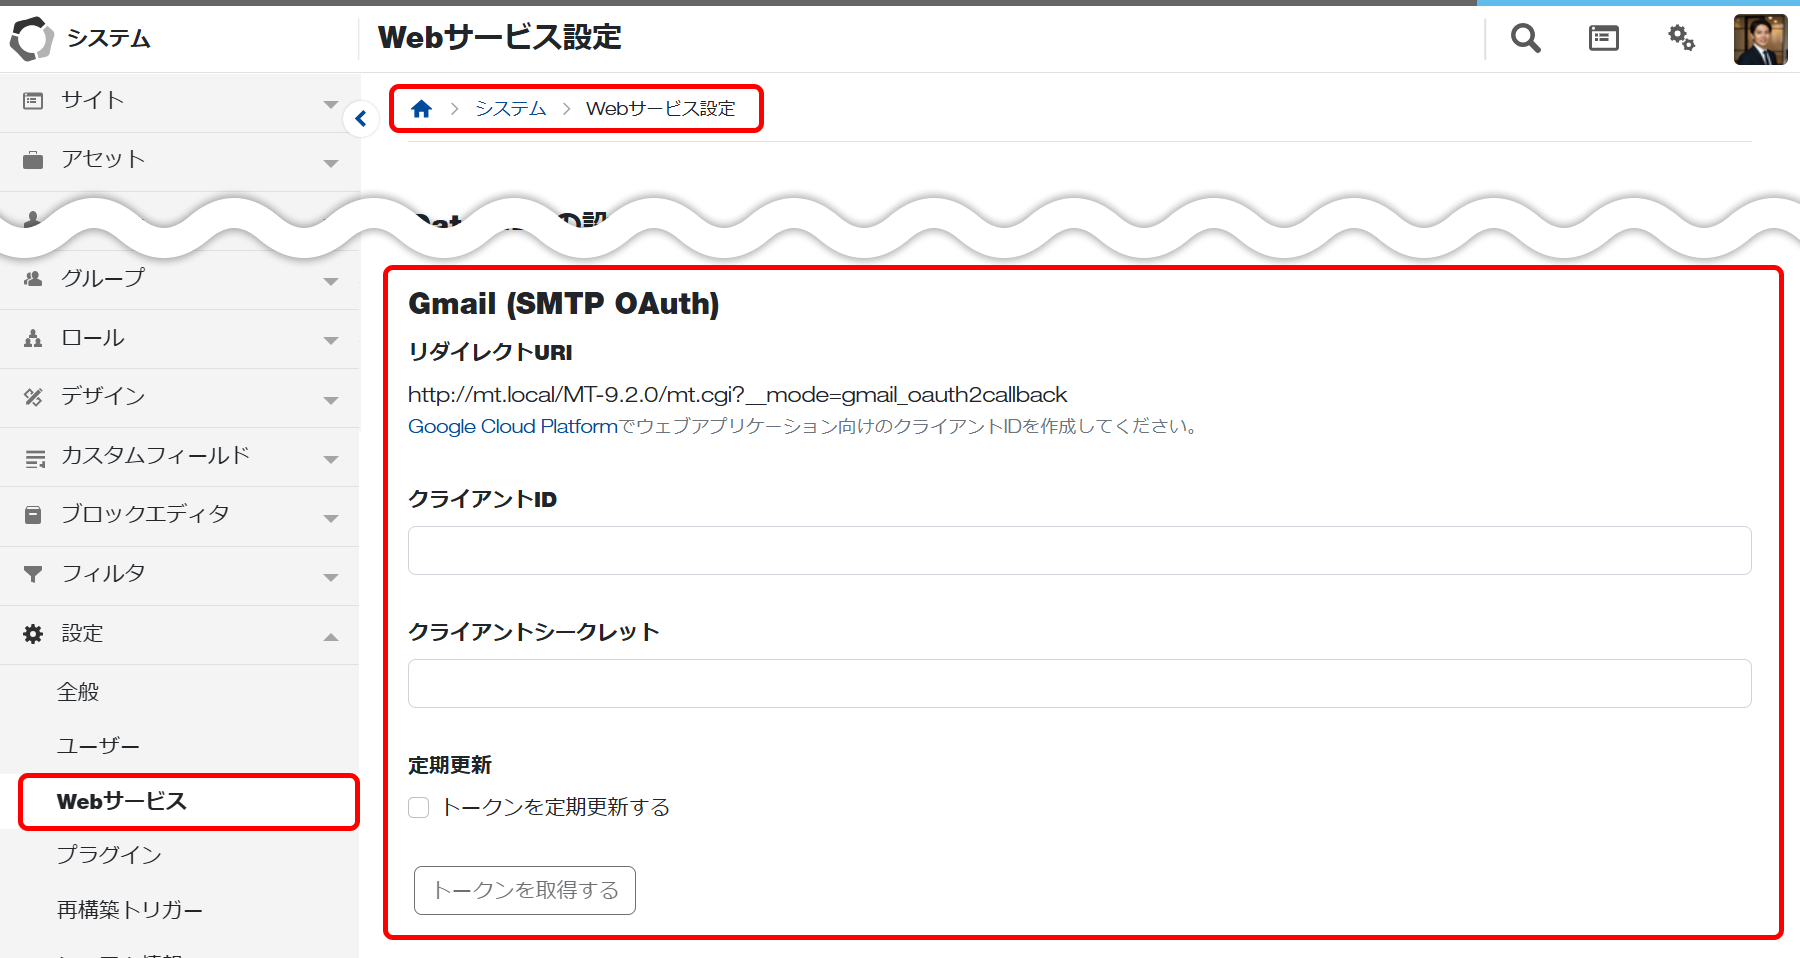Image resolution: width=1800 pixels, height=958 pixels.
Task: Click the アセット briefcase icon
Action: pos(33,160)
